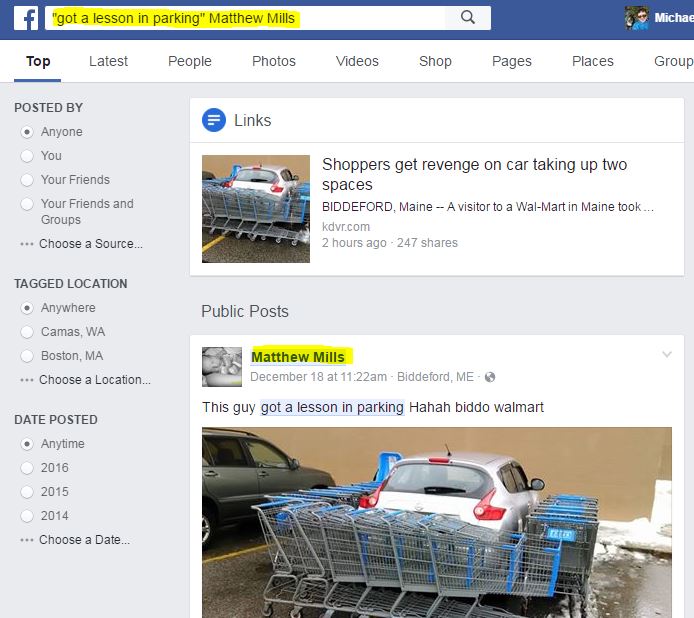The image size is (694, 618).
Task: Open 'Shoppers get revenge' article link
Action: click(x=474, y=174)
